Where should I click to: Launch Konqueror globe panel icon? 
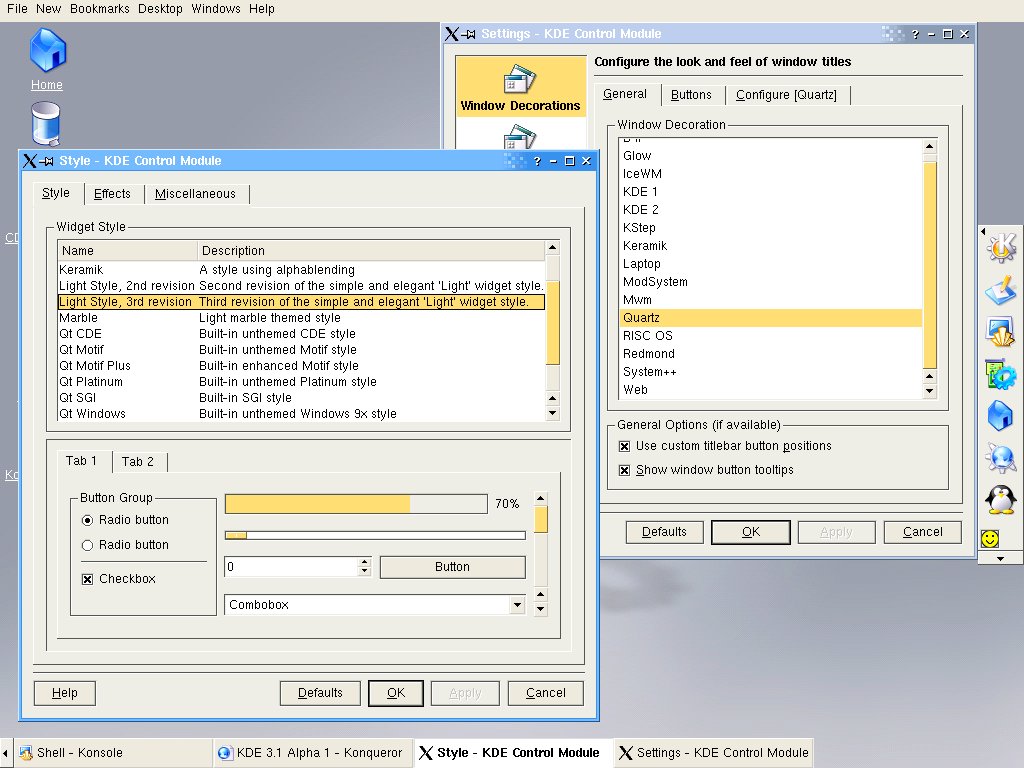click(x=1000, y=457)
